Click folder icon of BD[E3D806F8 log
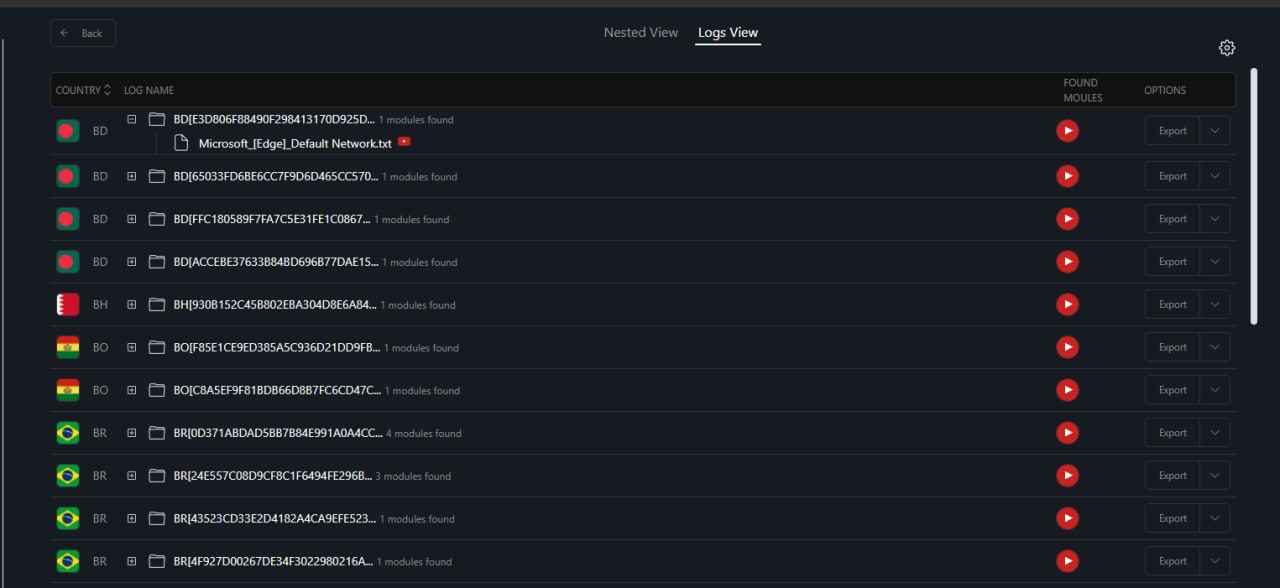1280x588 pixels. tap(156, 119)
